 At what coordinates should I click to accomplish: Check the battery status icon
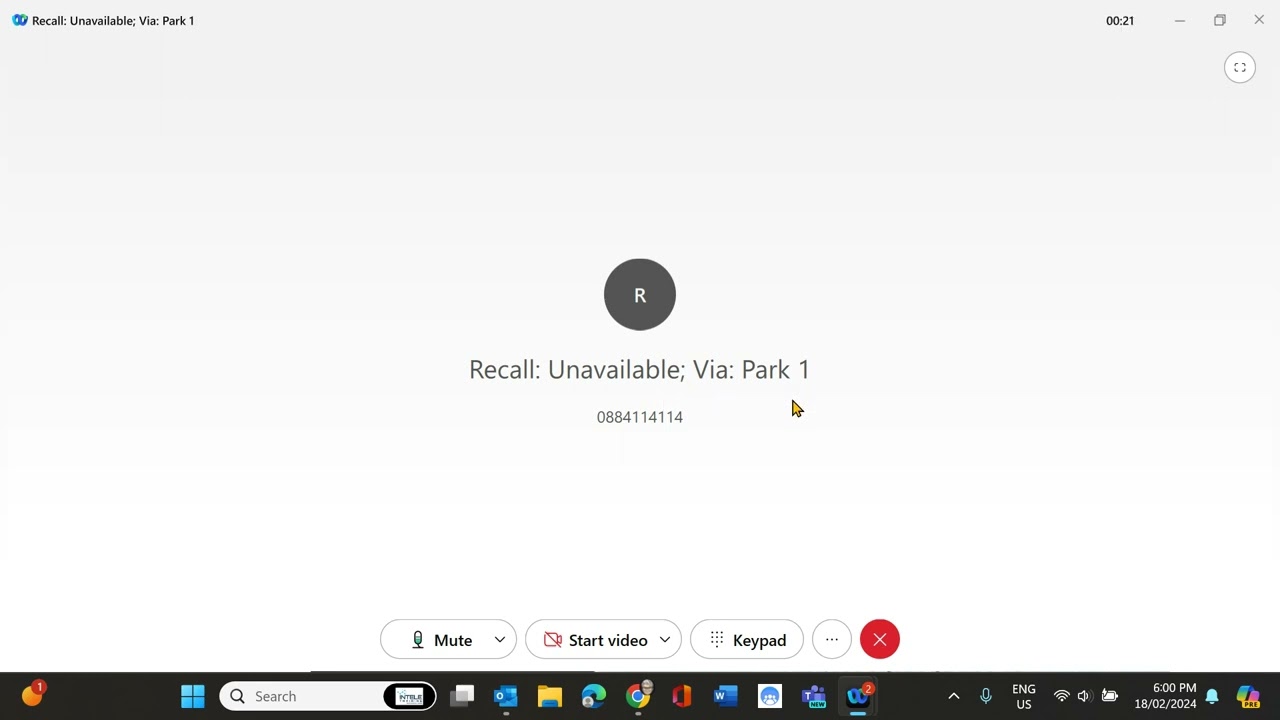point(1110,696)
